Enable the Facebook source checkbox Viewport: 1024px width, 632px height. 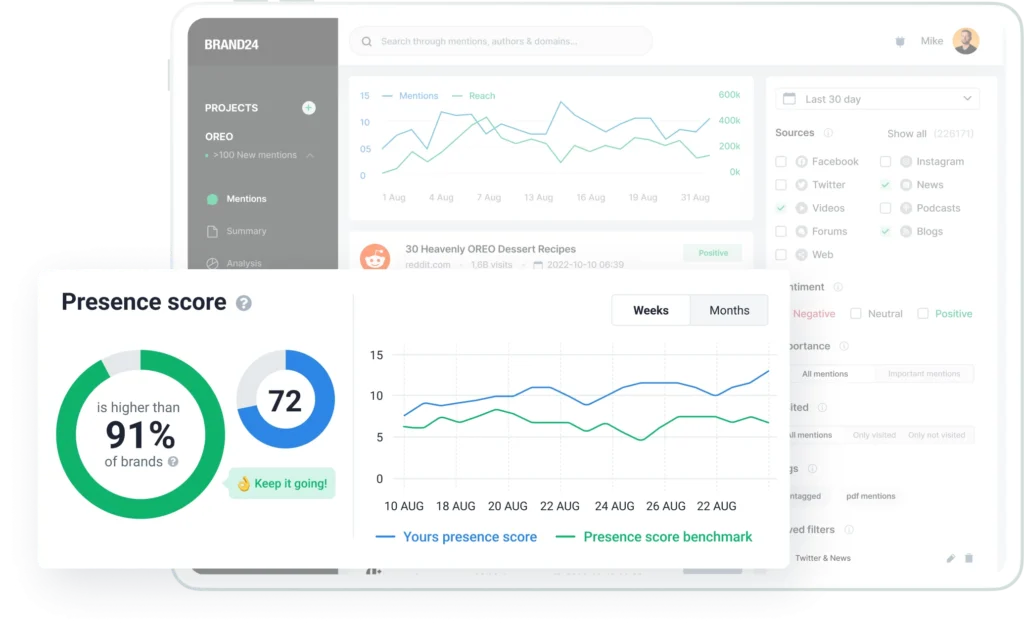781,161
